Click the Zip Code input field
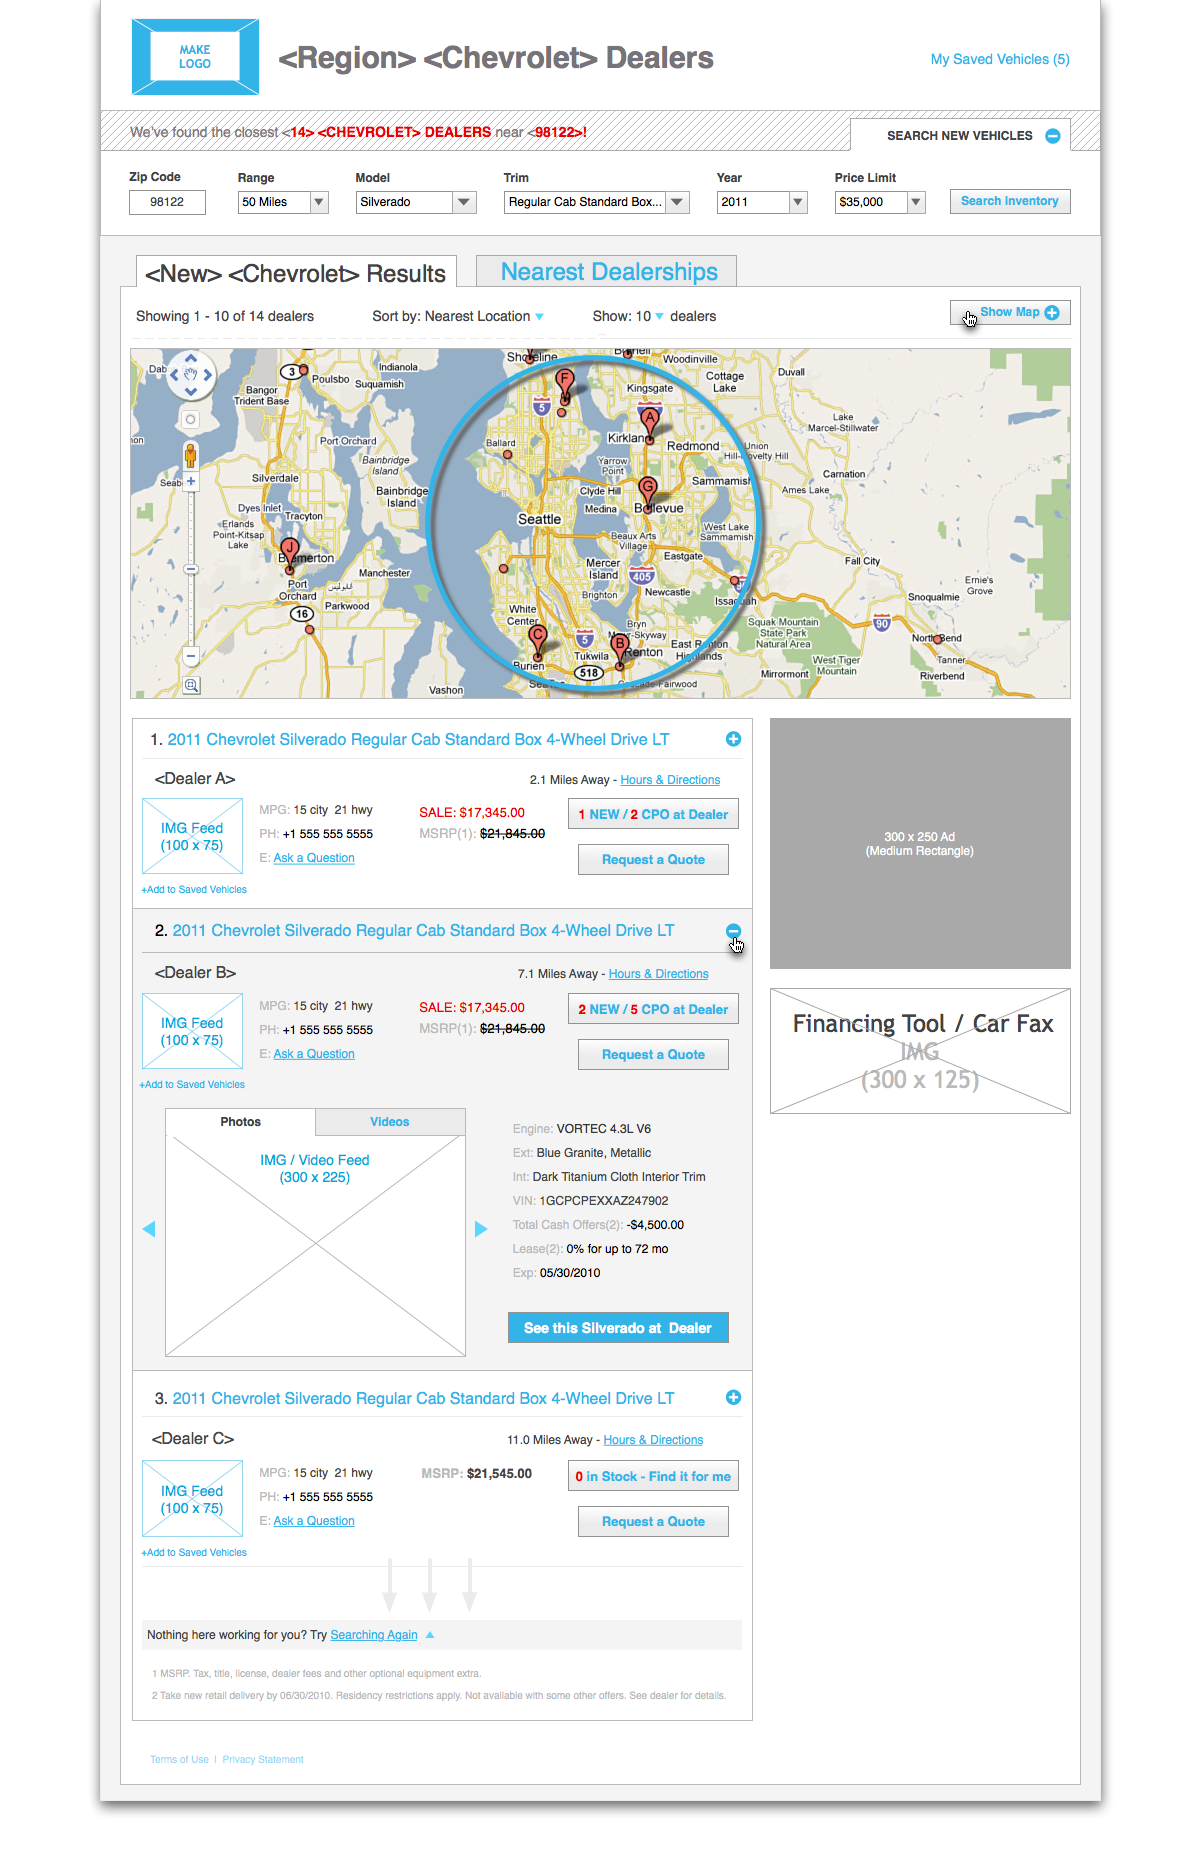Image resolution: width=1200 pixels, height=1850 pixels. pos(167,202)
